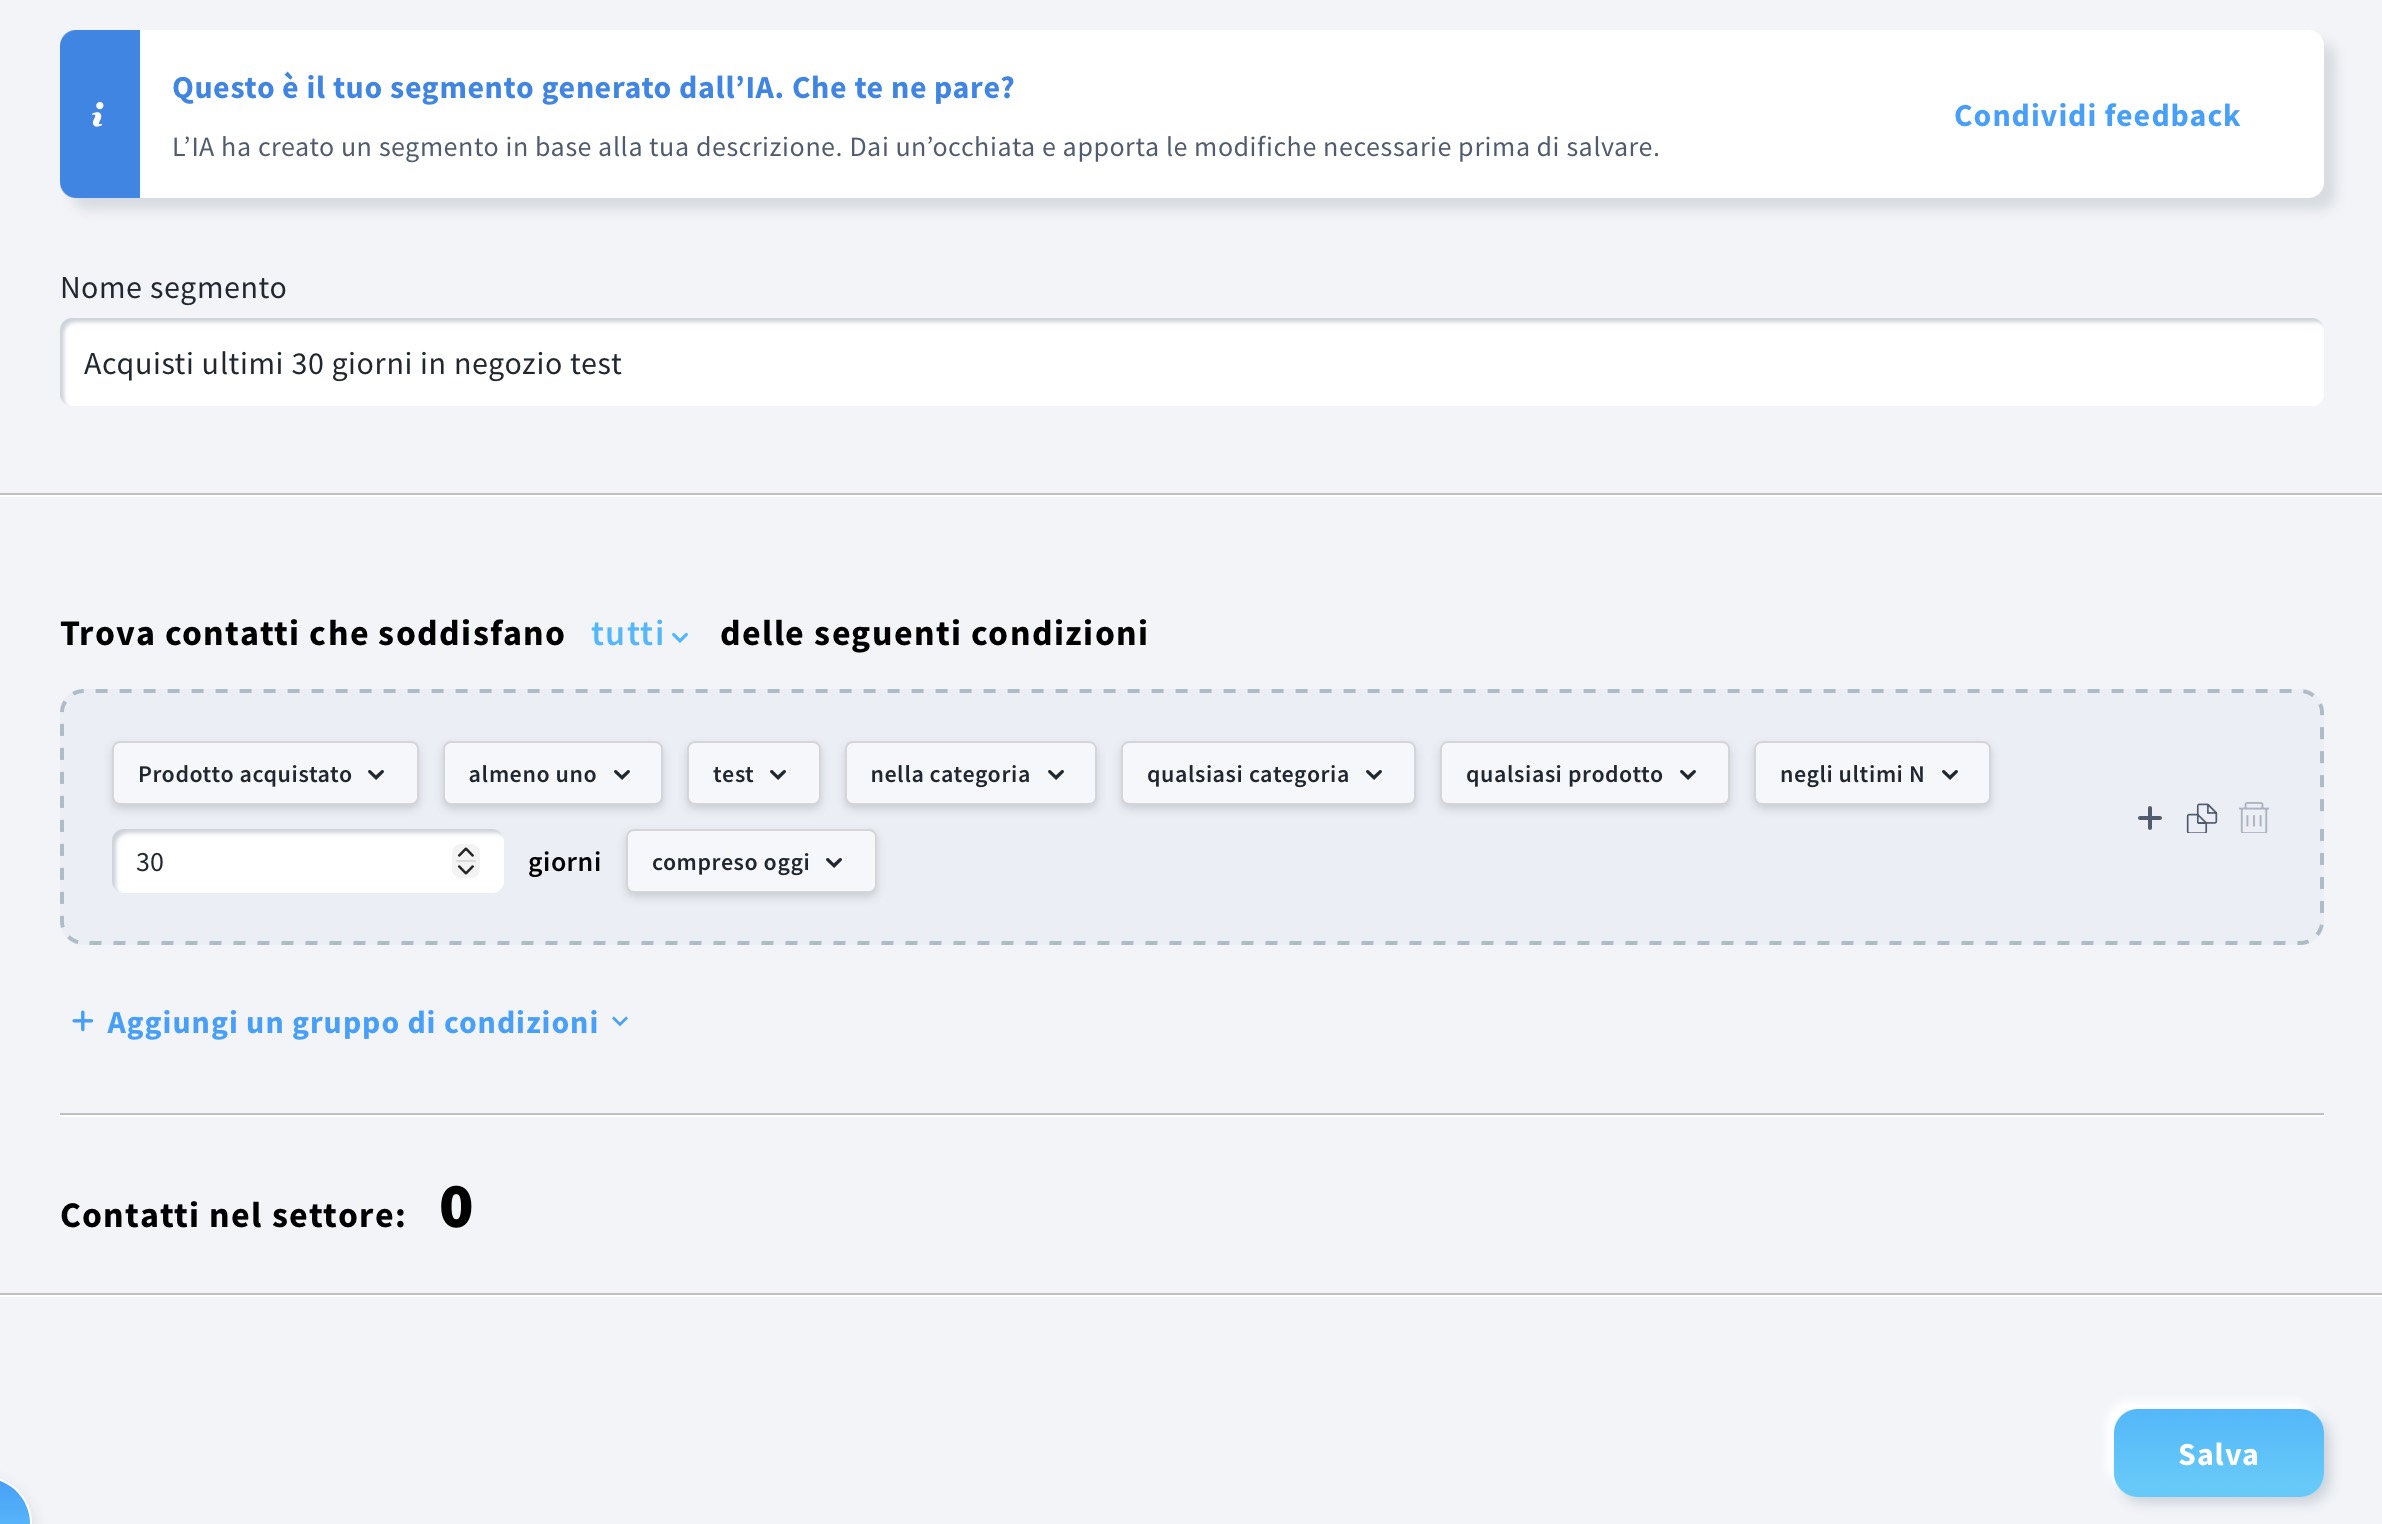Open the Prodotto acquistato dropdown
Screen dimensions: 2382x1524
[264, 773]
